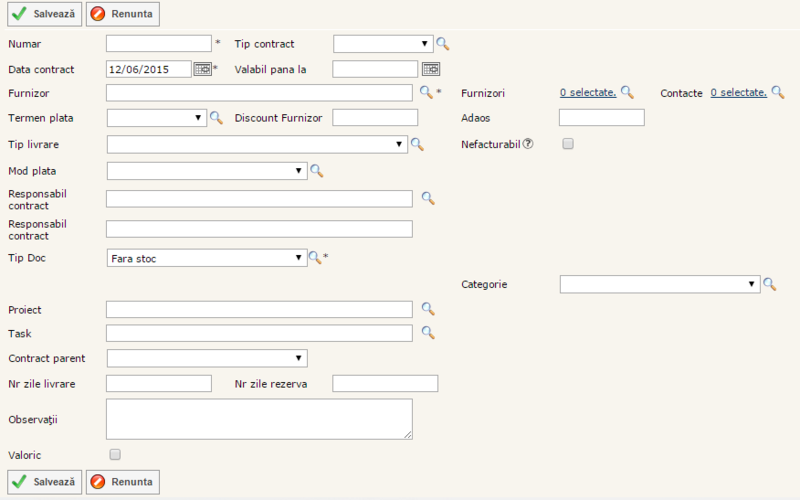Expand the Tip Doc dropdown showing Fara stoc
The width and height of the screenshot is (800, 500).
(x=206, y=258)
